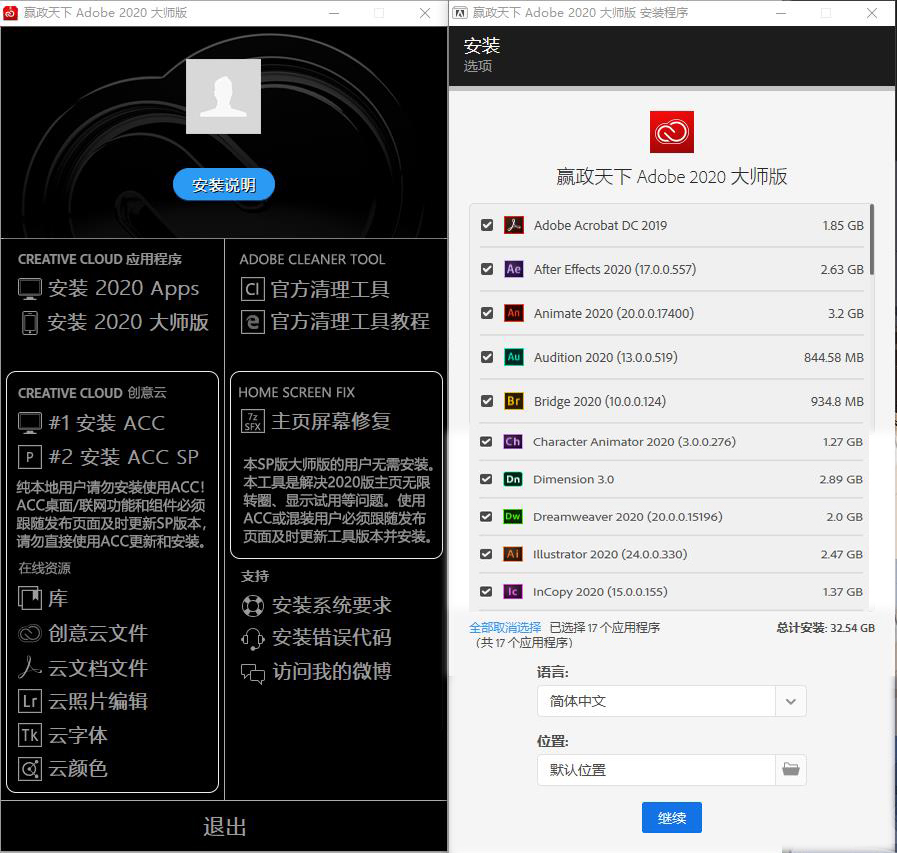
Task: Click the 继续 continue button
Action: click(x=672, y=818)
